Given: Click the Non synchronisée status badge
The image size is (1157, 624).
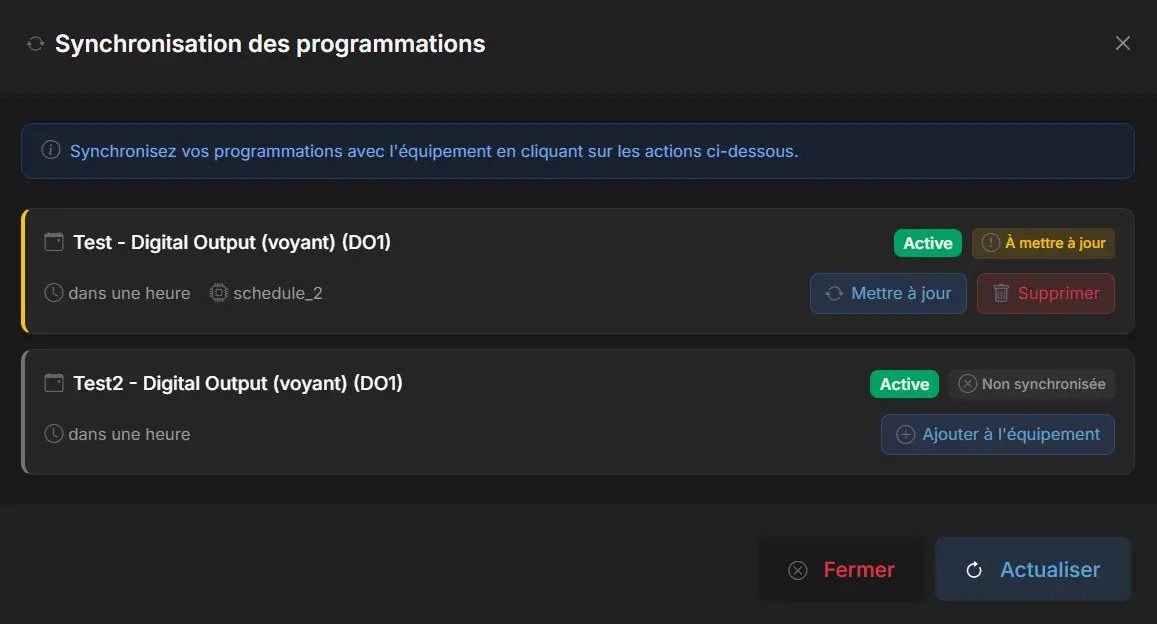Looking at the screenshot, I should (x=1031, y=384).
